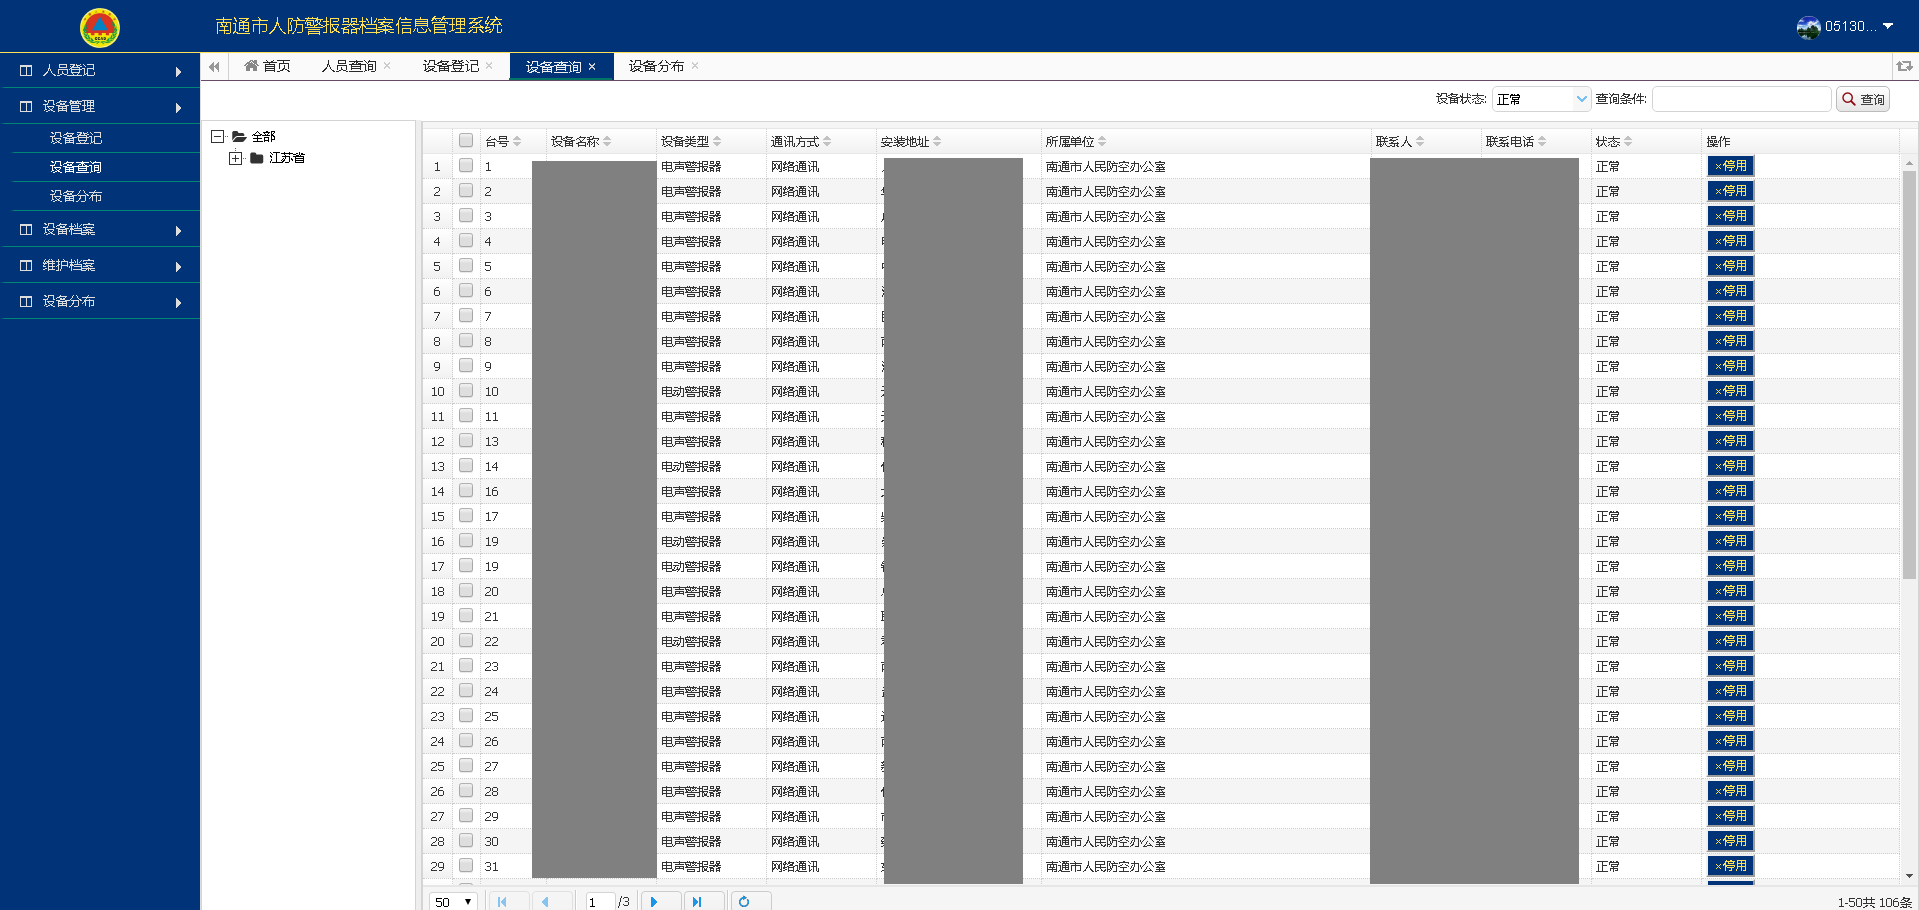Click the 查询 search button
The height and width of the screenshot is (910, 1919).
click(x=1863, y=99)
